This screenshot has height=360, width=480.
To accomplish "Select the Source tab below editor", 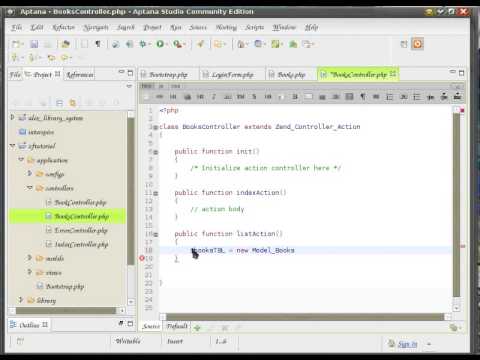I will [151, 326].
